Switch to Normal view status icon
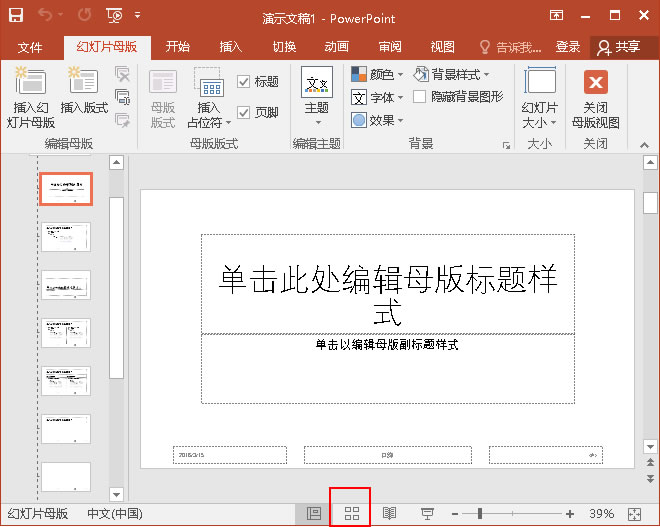The height and width of the screenshot is (527, 660). (x=313, y=513)
